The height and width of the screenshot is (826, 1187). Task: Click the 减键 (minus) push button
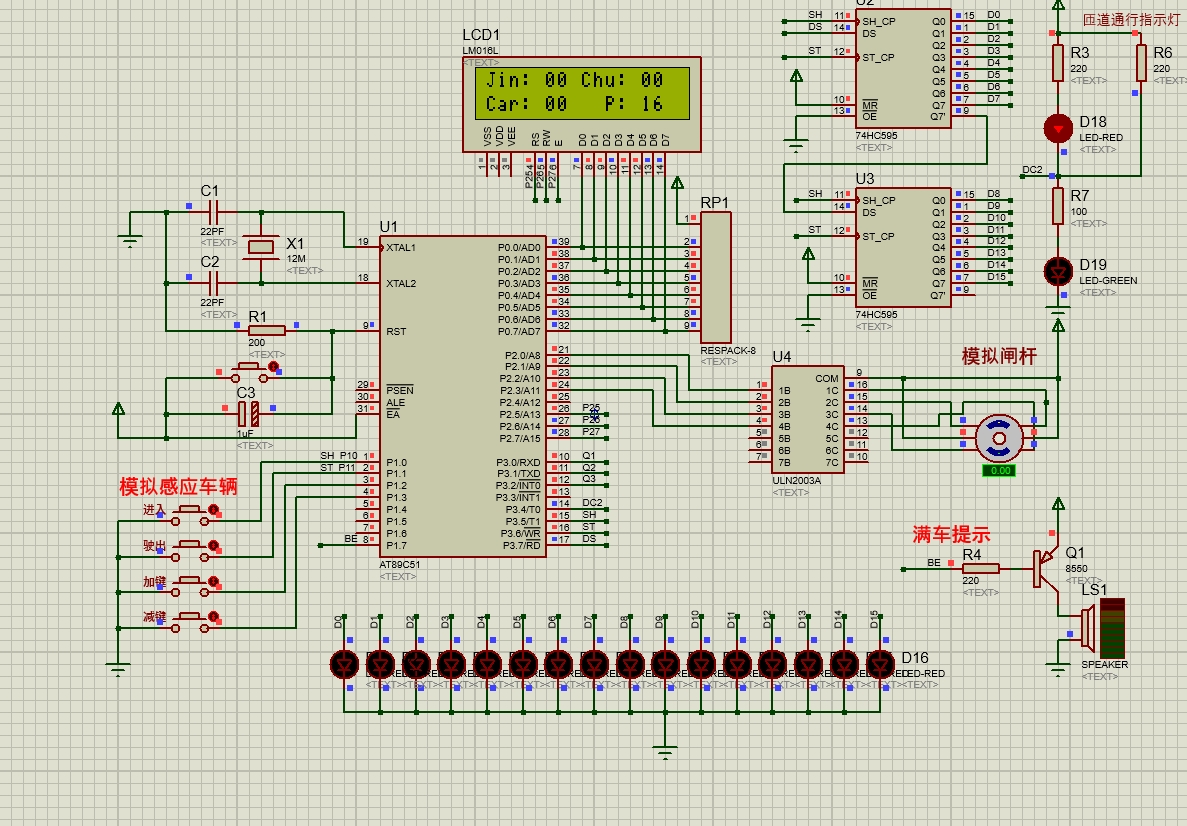click(189, 622)
